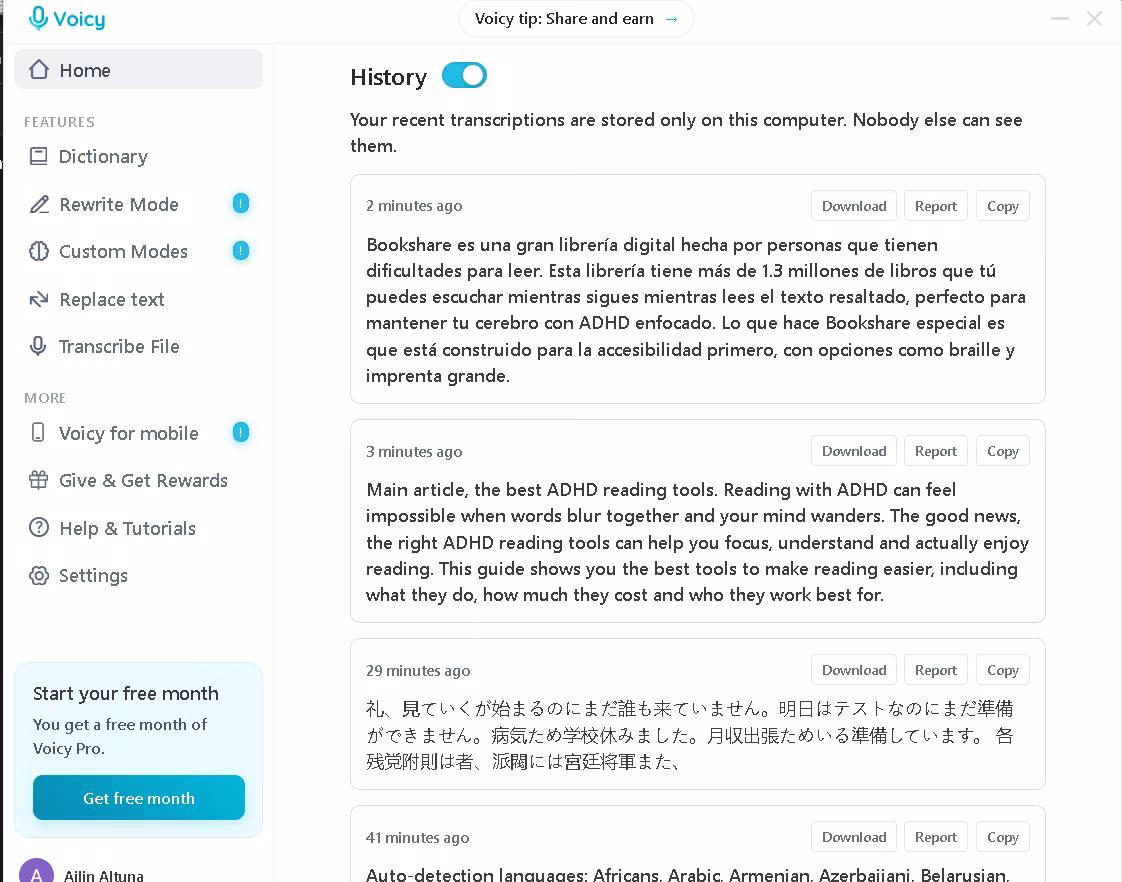Click the Transcribe File microphone icon
The height and width of the screenshot is (882, 1122).
click(x=38, y=346)
